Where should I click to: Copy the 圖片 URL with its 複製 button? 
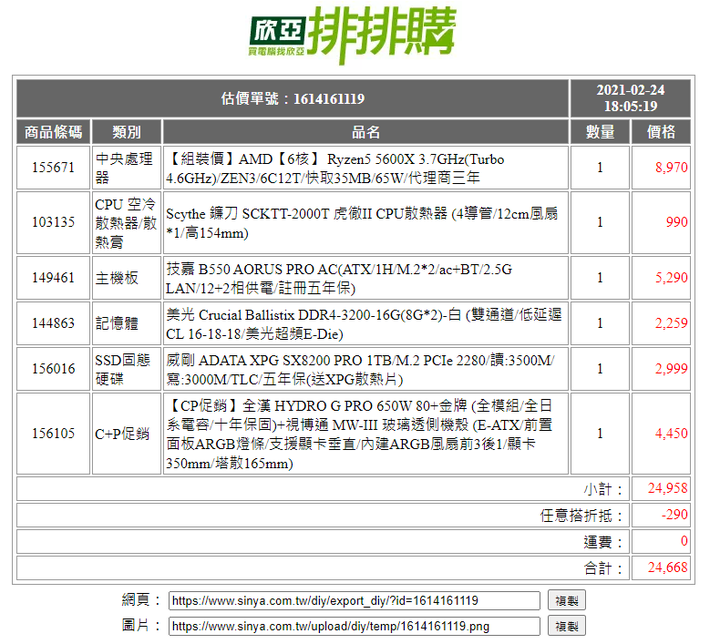coord(566,626)
